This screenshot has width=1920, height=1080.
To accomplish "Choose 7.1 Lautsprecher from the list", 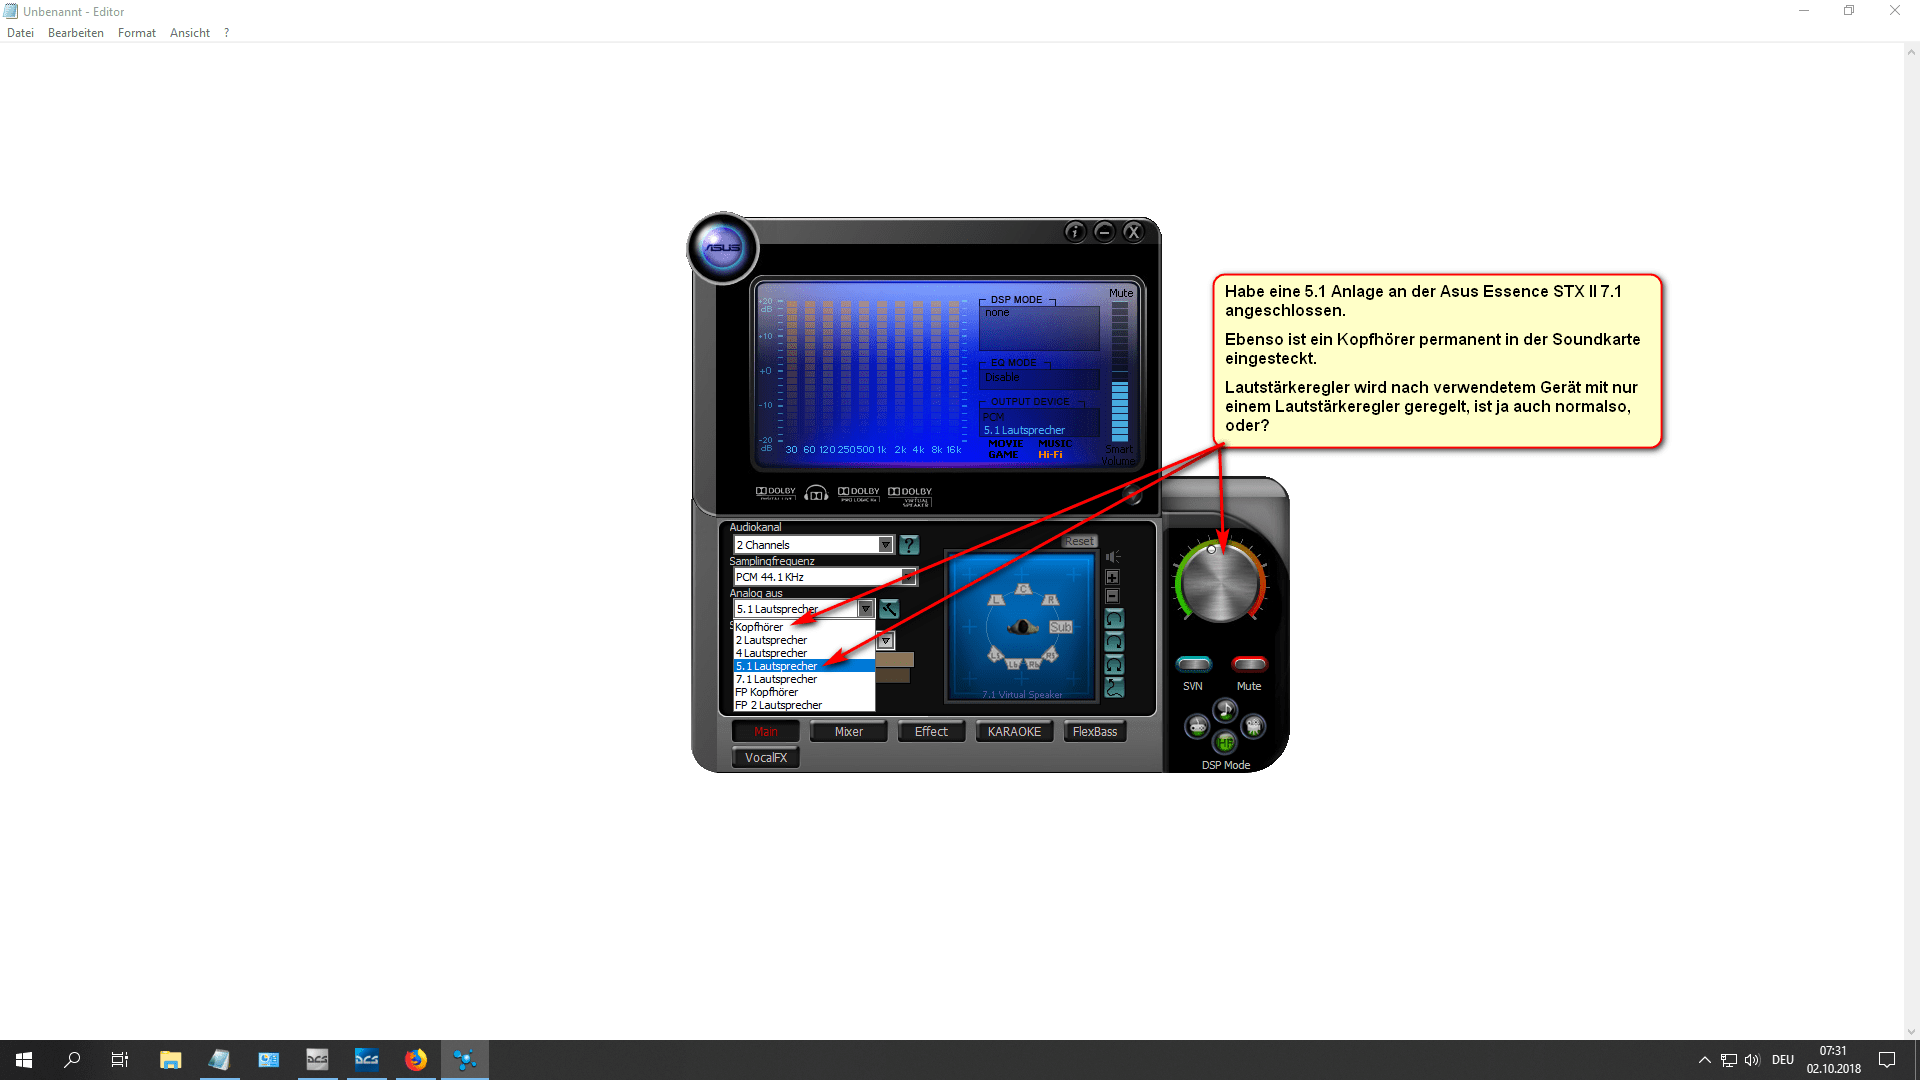I will (x=804, y=679).
